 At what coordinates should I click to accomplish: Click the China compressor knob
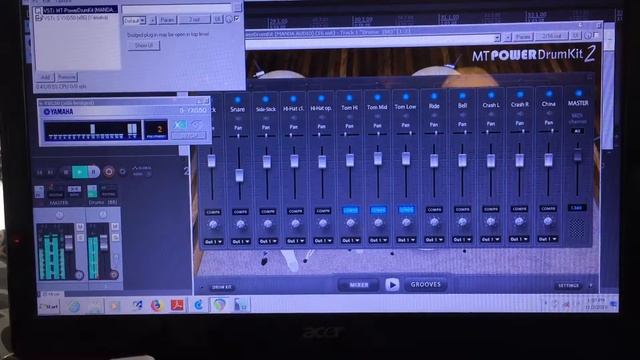pos(548,221)
